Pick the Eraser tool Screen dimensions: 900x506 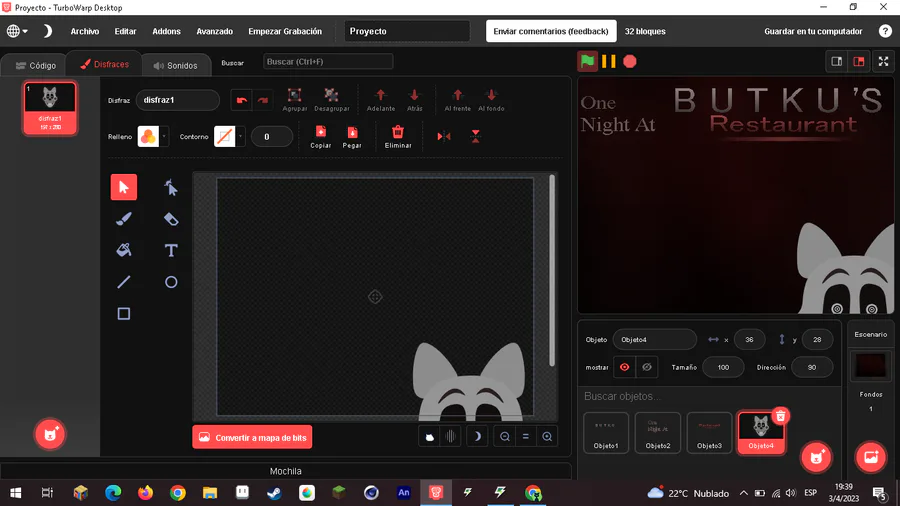[170, 219]
